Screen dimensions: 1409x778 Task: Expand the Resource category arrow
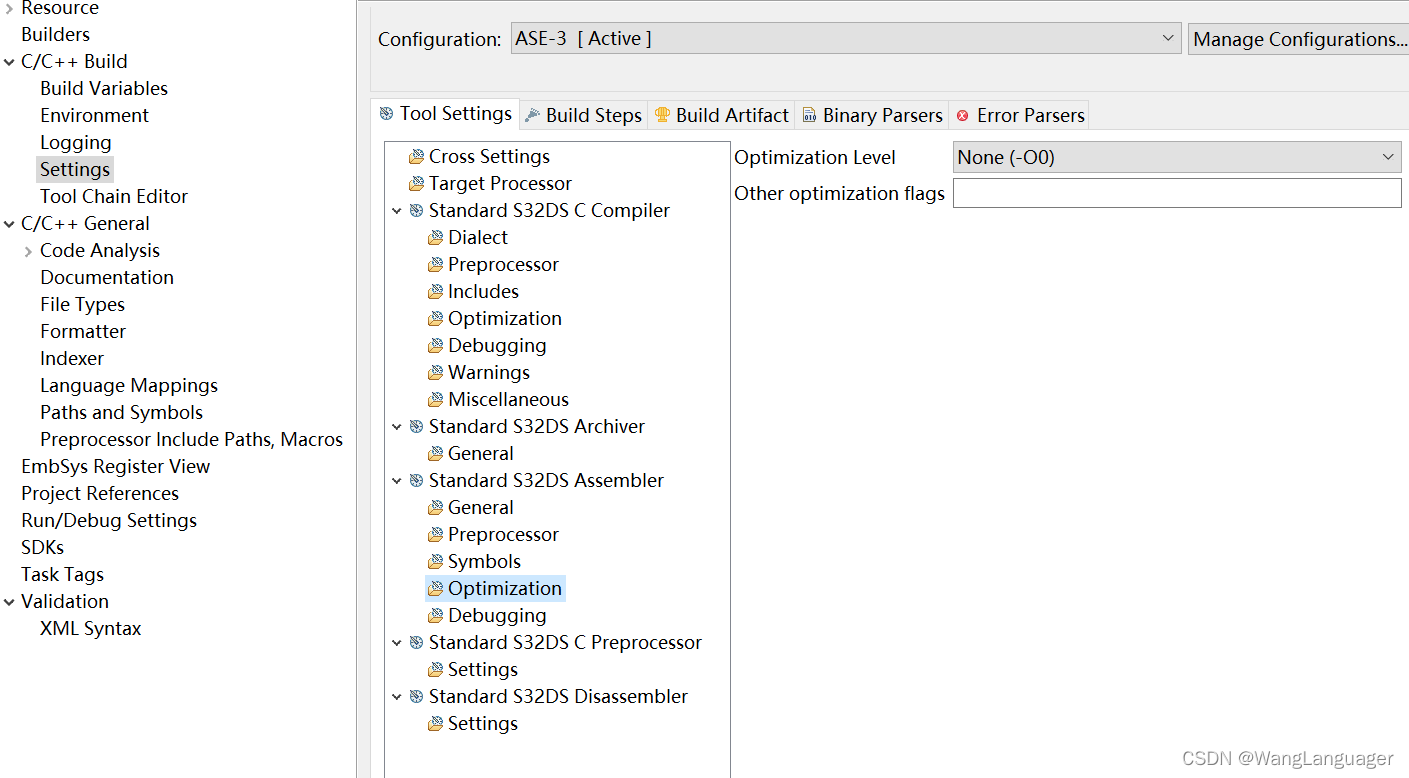[x=9, y=8]
